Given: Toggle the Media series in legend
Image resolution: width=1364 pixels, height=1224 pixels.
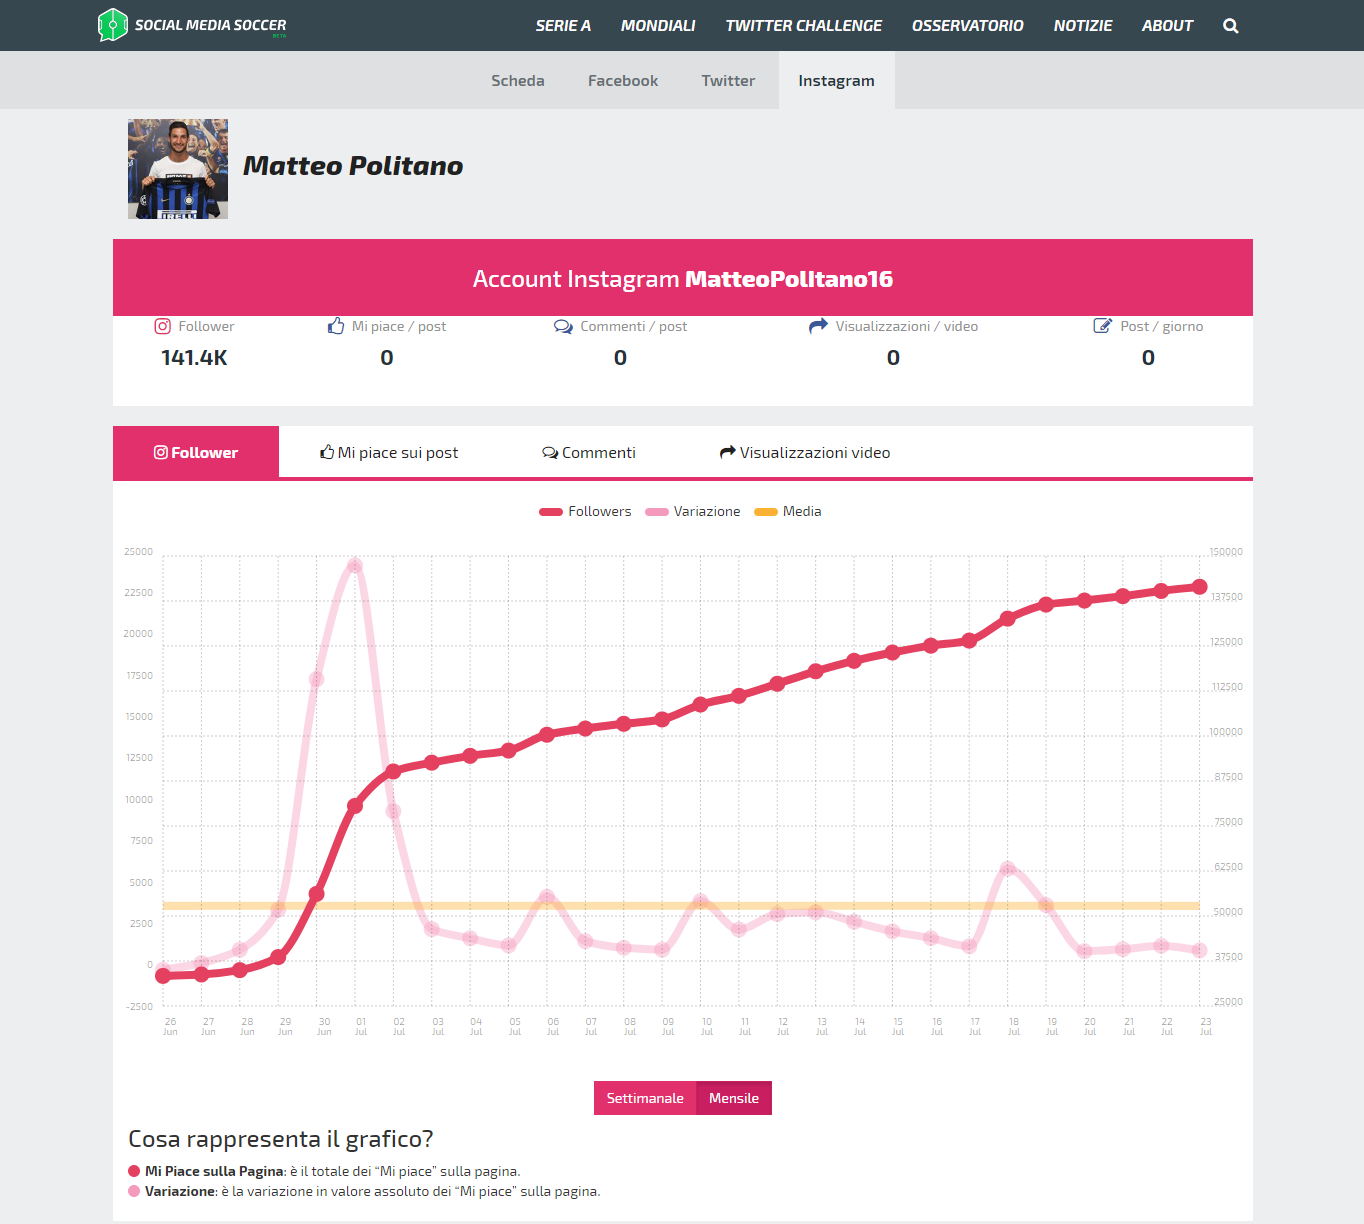Looking at the screenshot, I should pos(788,511).
